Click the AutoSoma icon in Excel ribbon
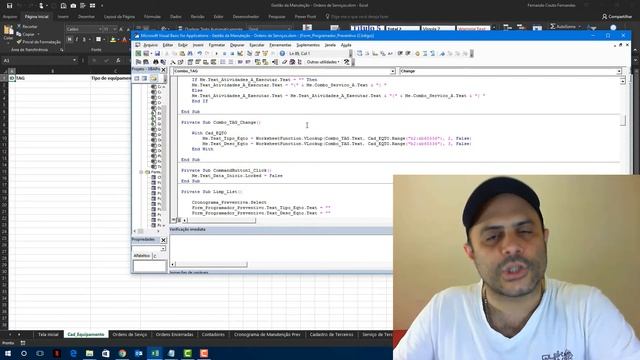This screenshot has width=640, height=360. pos(562,27)
